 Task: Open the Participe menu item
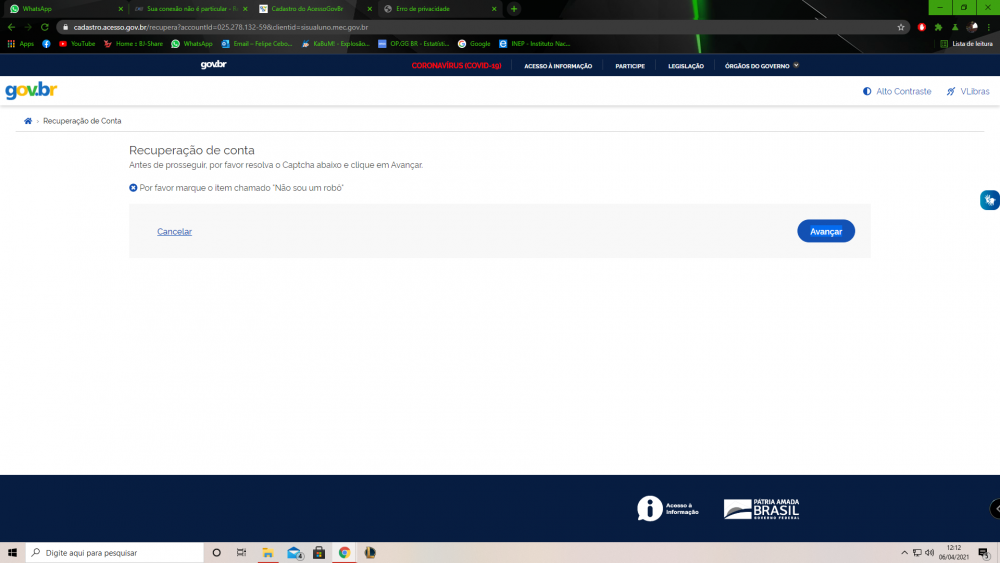pyautogui.click(x=629, y=66)
